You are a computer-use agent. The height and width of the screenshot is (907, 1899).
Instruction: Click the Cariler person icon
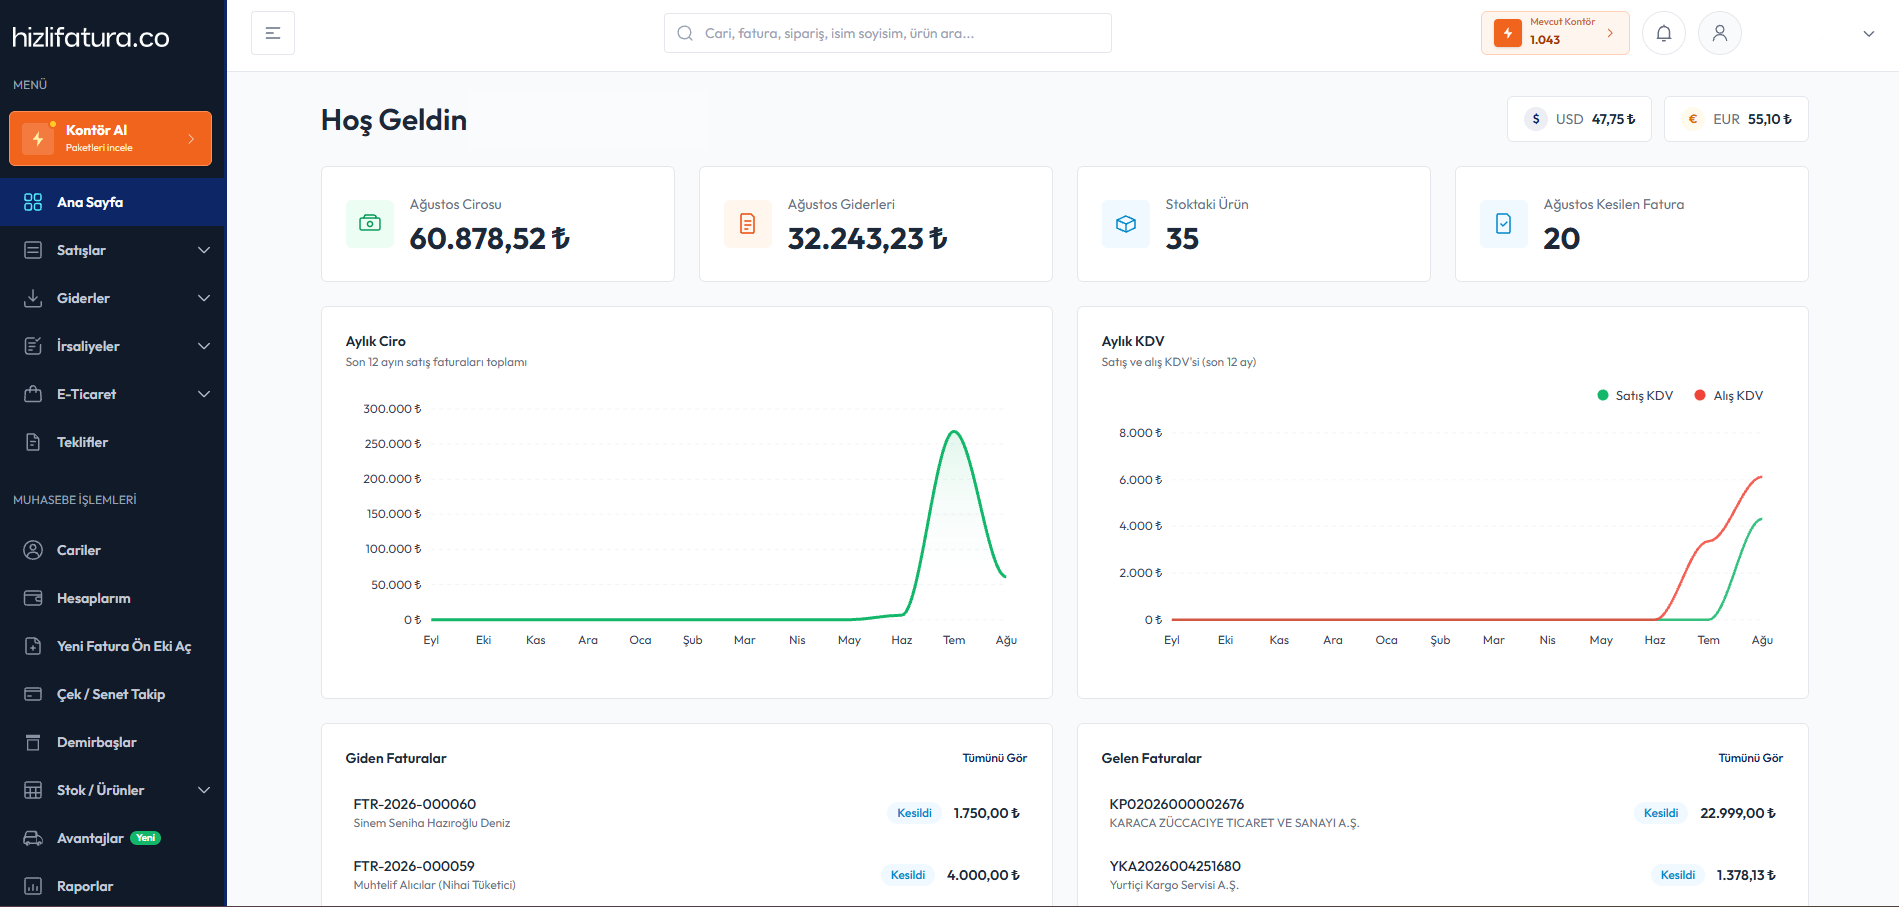(33, 550)
